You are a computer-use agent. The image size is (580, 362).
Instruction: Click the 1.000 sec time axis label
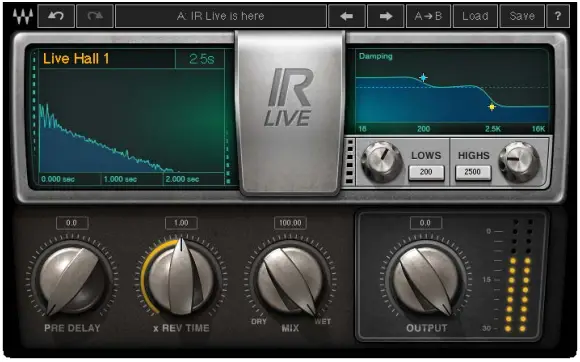120,179
